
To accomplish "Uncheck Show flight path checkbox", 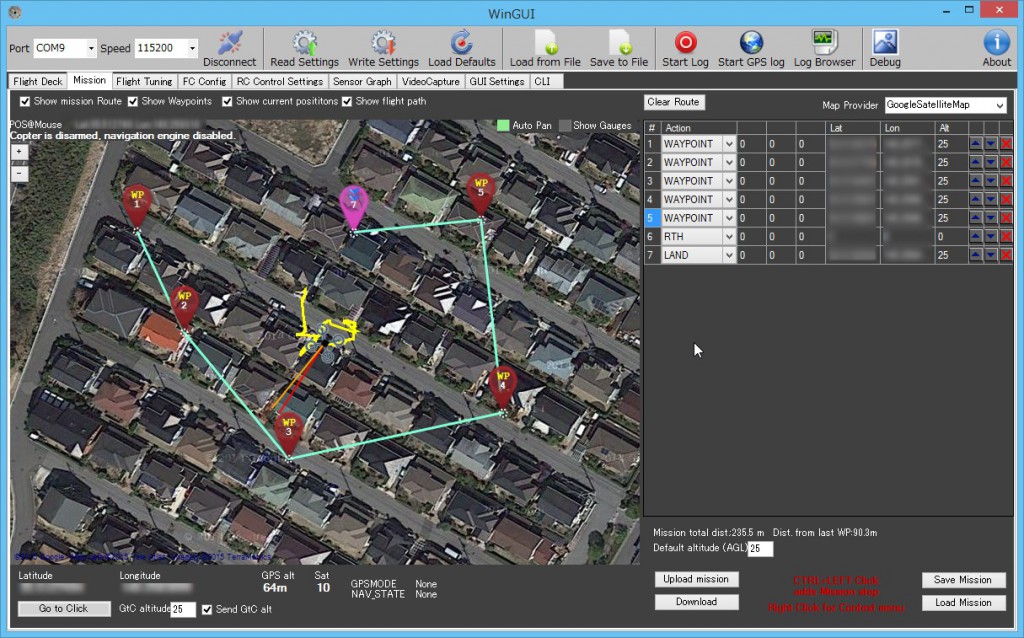I will [347, 101].
